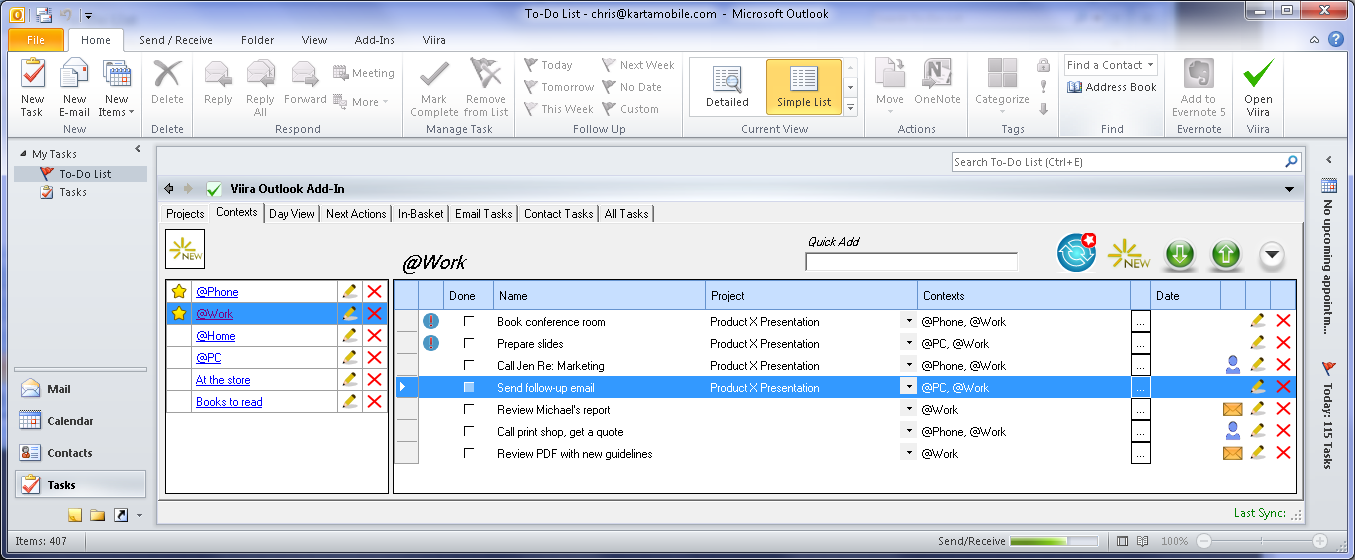Check Done for Send follow-up email

[469, 387]
